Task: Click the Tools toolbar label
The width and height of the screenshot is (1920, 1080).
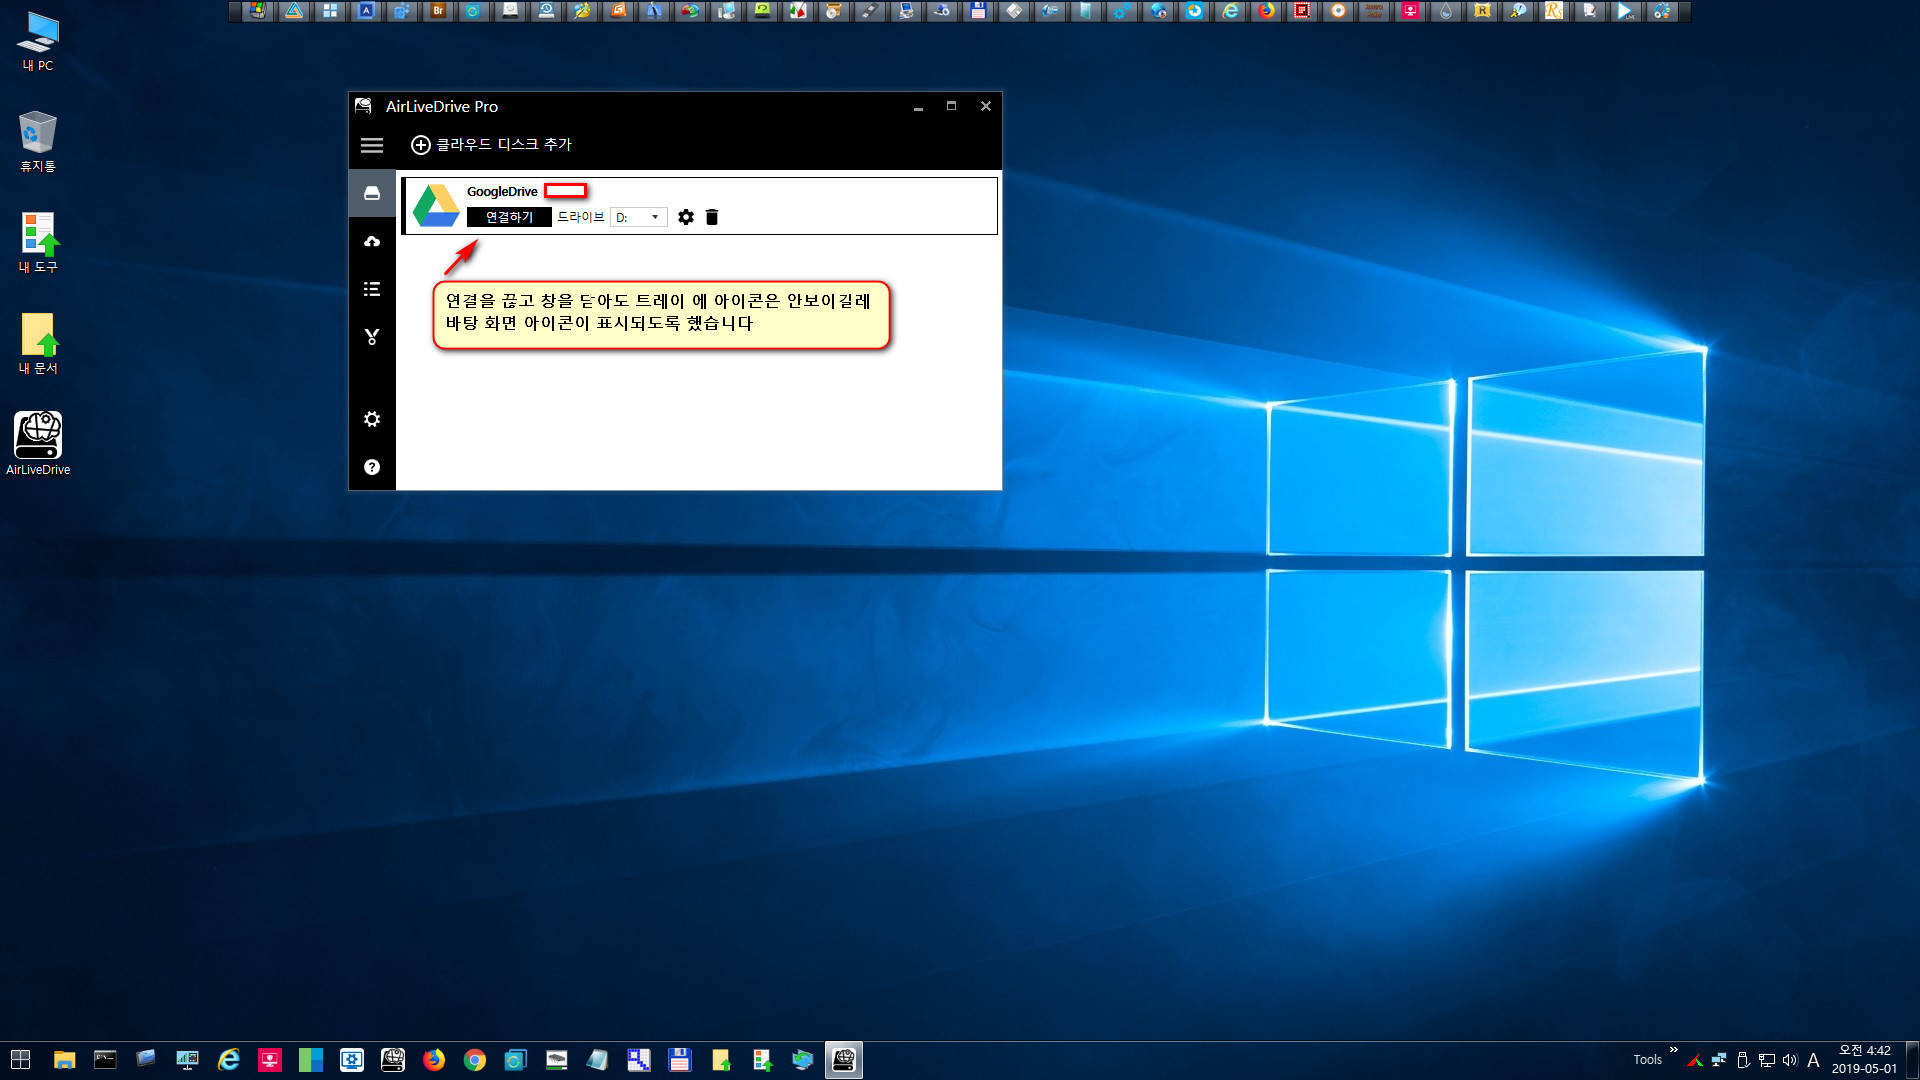Action: [x=1647, y=1060]
